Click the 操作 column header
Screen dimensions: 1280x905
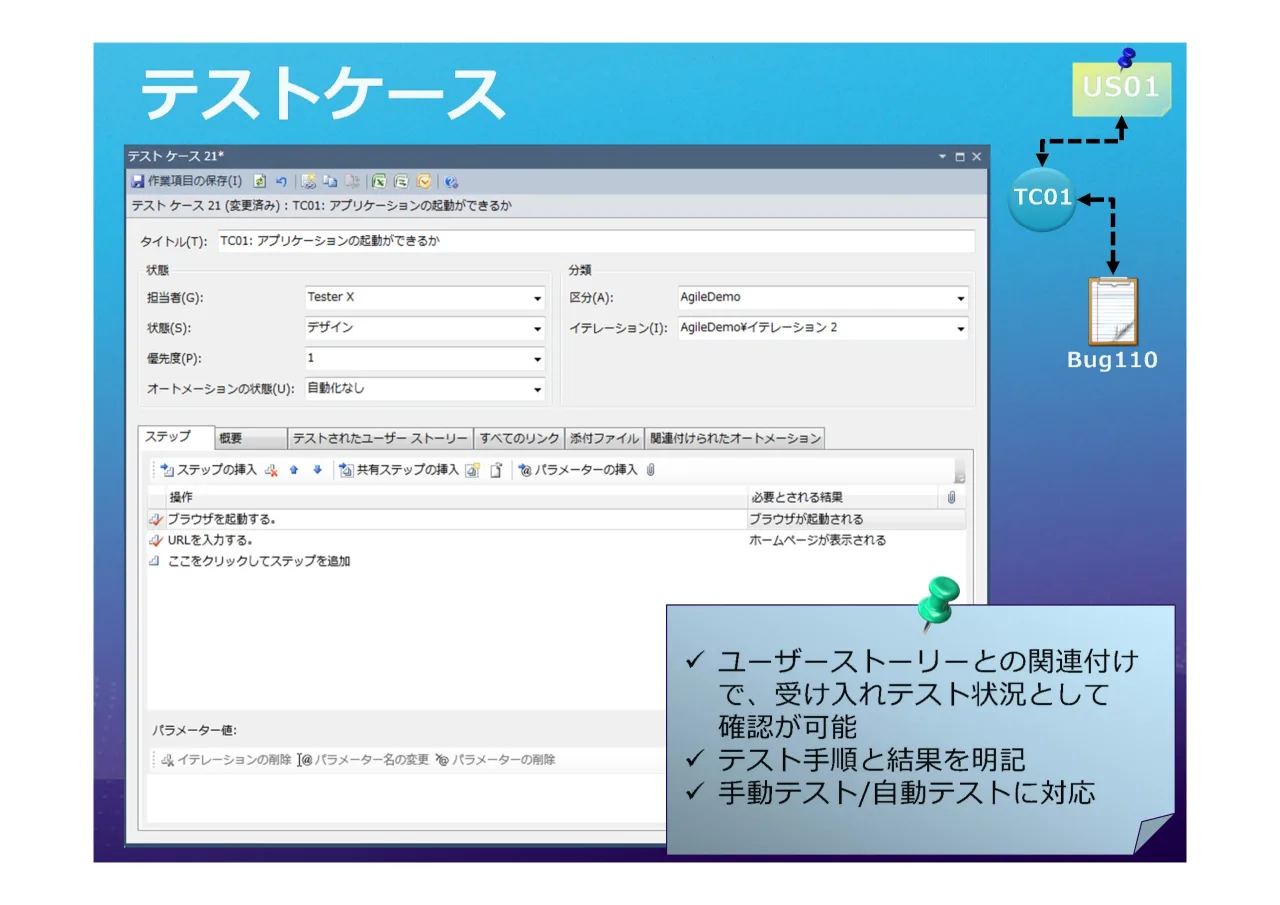point(455,497)
